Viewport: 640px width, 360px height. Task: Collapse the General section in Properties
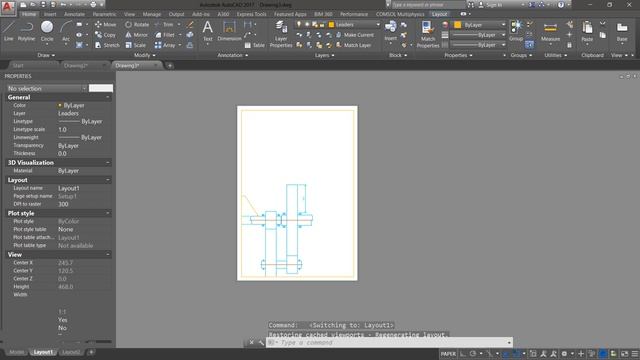108,97
